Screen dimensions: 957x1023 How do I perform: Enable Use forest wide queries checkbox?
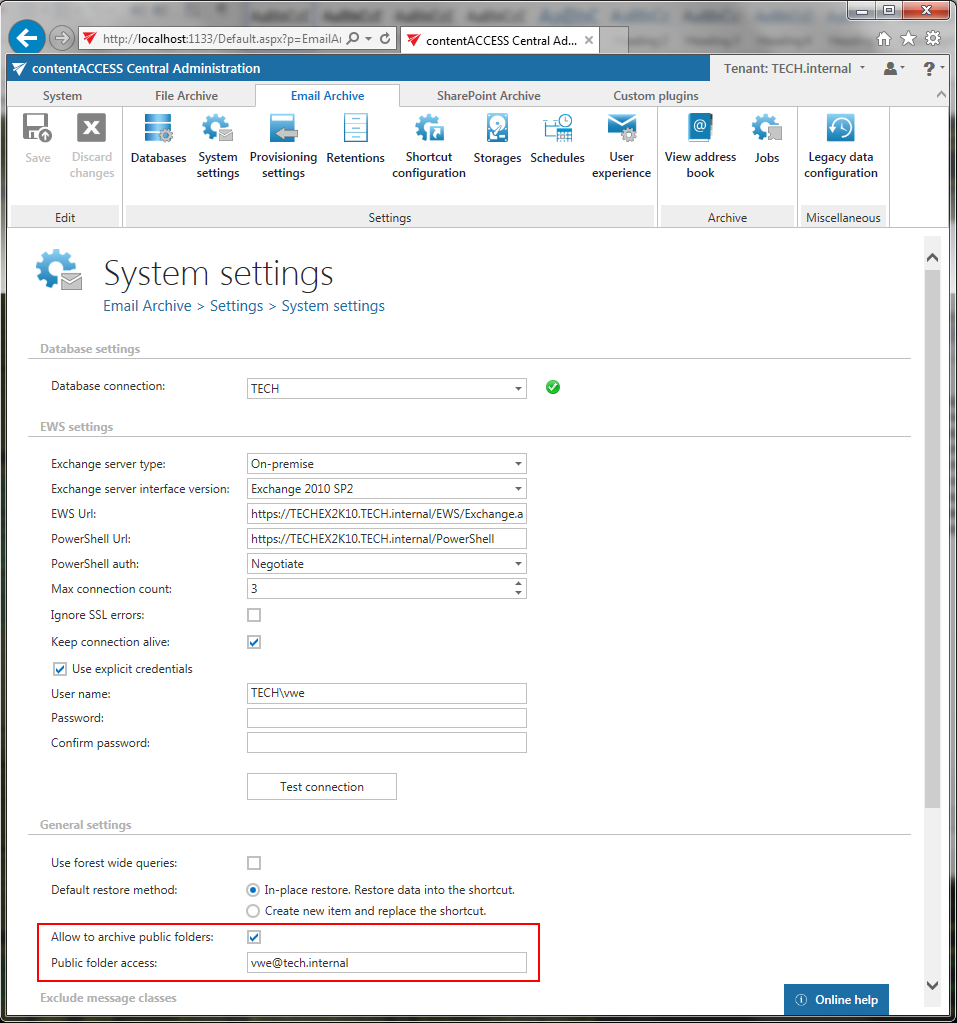tap(254, 863)
